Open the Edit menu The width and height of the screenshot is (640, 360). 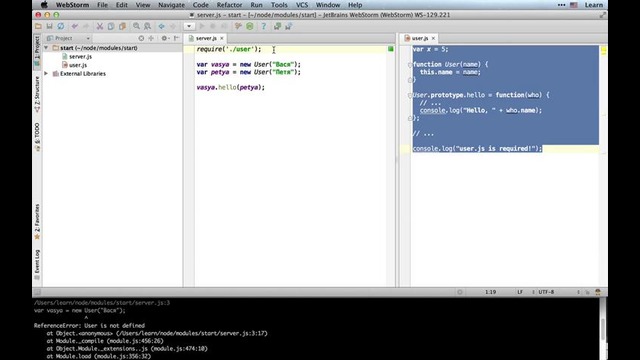[122, 5]
